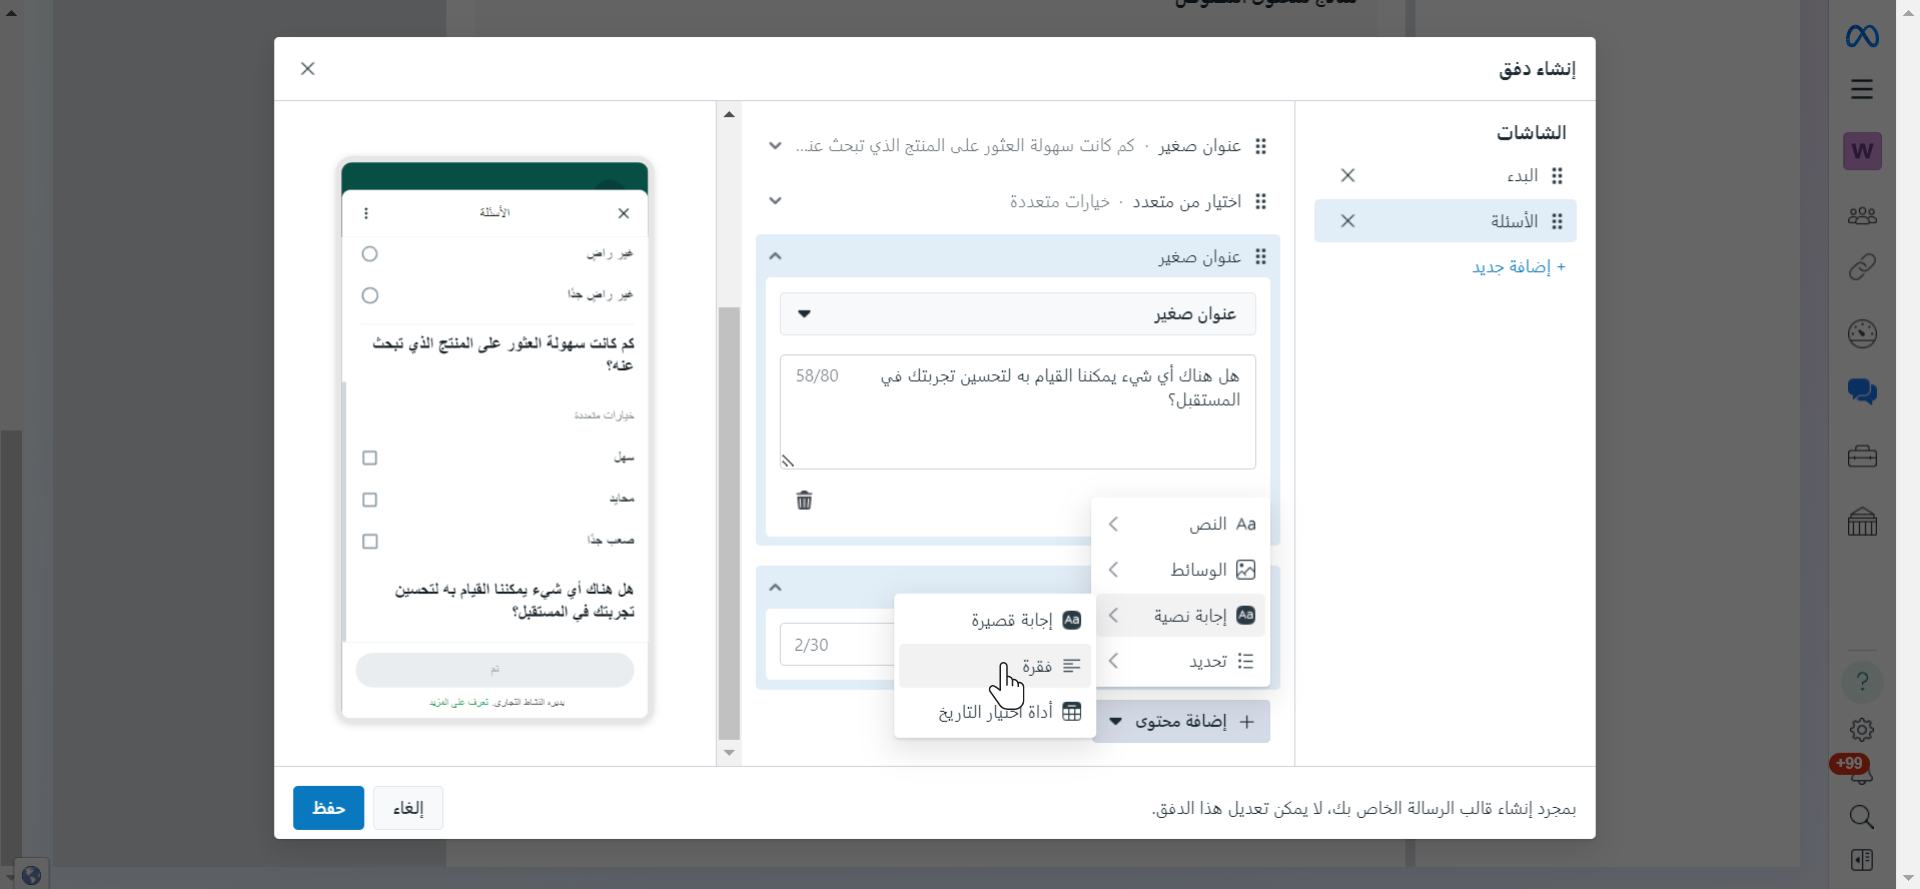Open the W account avatar

[1862, 151]
